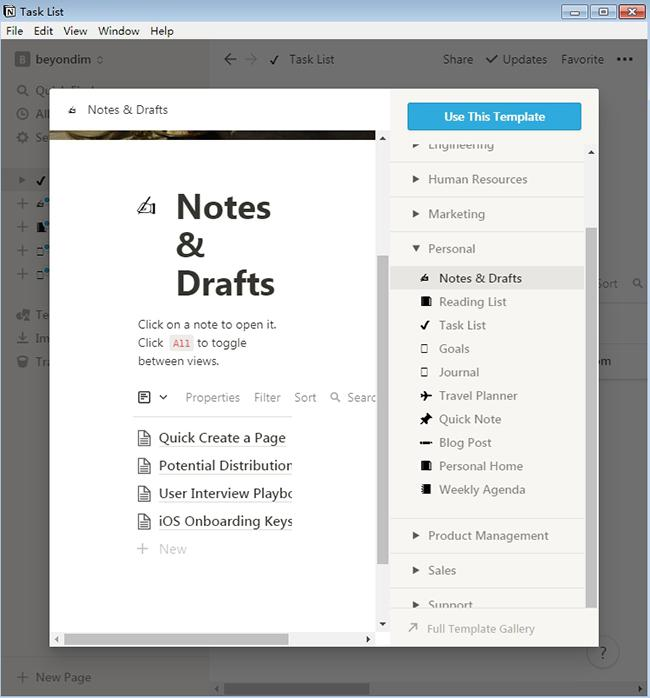Screen dimensions: 650x698
Task: Collapse the Personal template category
Action: [487, 249]
